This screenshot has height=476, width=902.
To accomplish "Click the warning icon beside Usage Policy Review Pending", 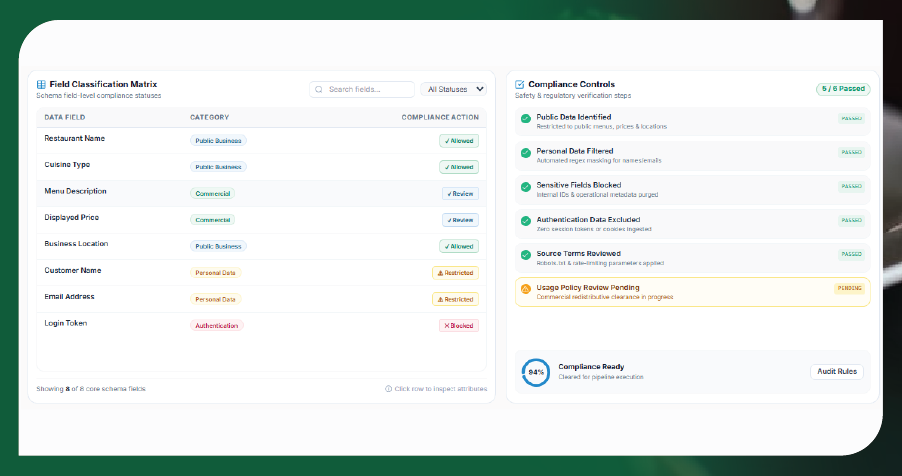I will pos(526,289).
